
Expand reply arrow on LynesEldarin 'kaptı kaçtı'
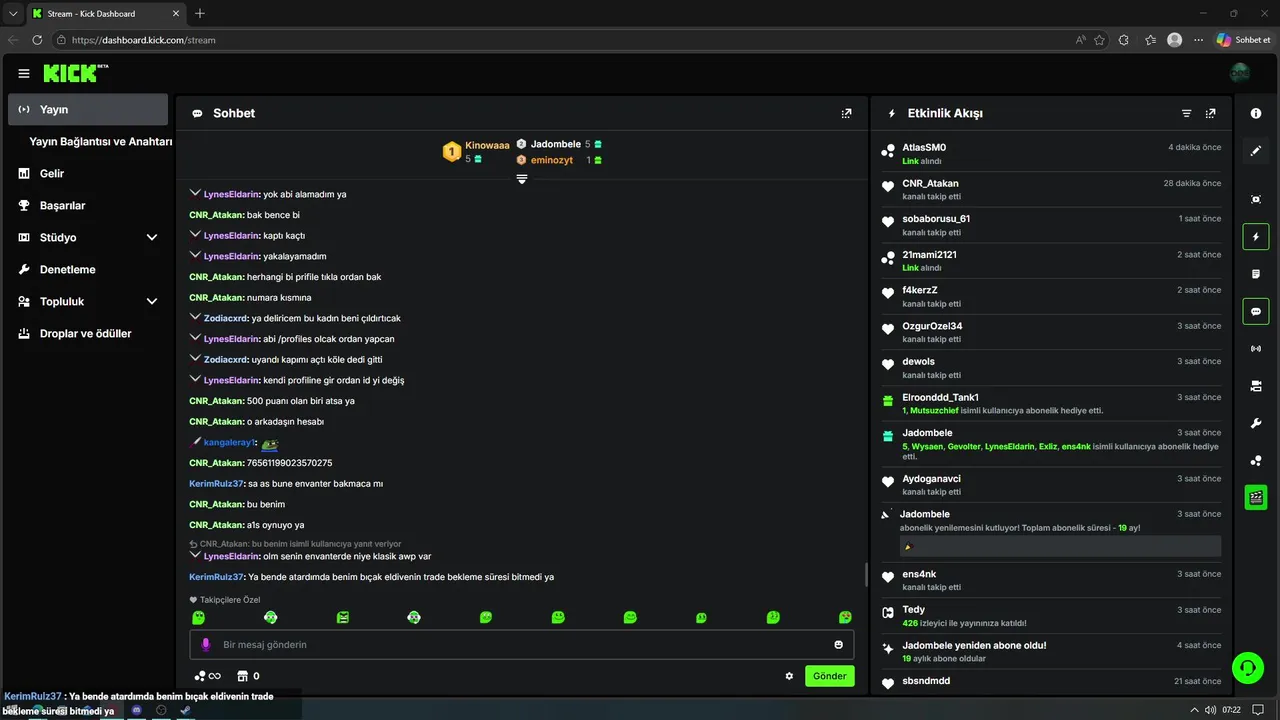click(x=195, y=234)
